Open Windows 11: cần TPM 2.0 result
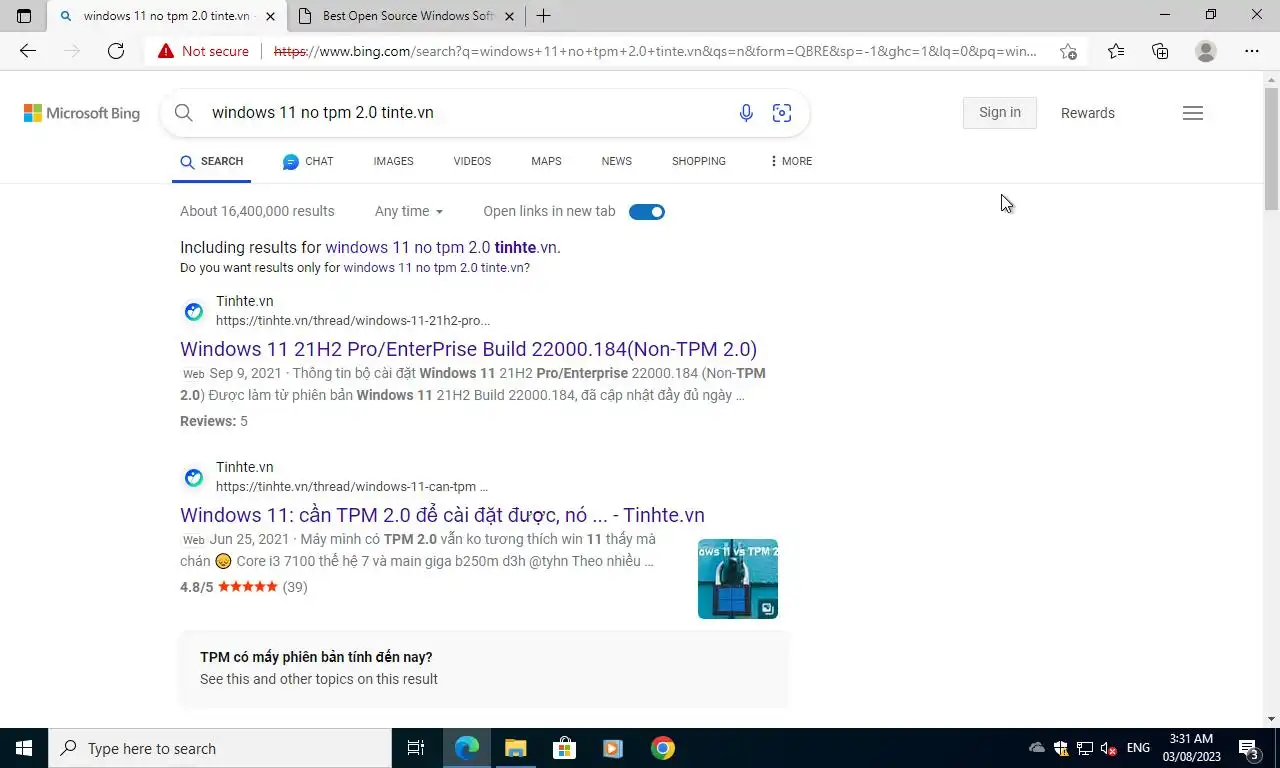Screen dimensions: 1280x768 442,515
